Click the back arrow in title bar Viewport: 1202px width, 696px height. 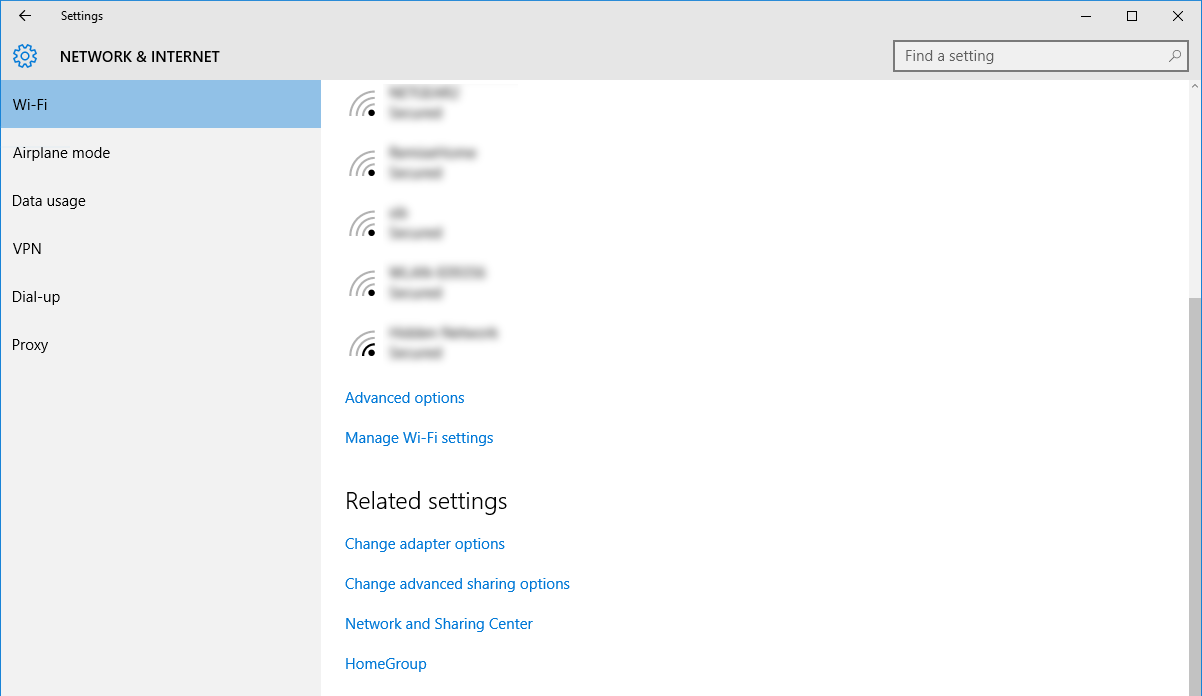click(x=25, y=16)
